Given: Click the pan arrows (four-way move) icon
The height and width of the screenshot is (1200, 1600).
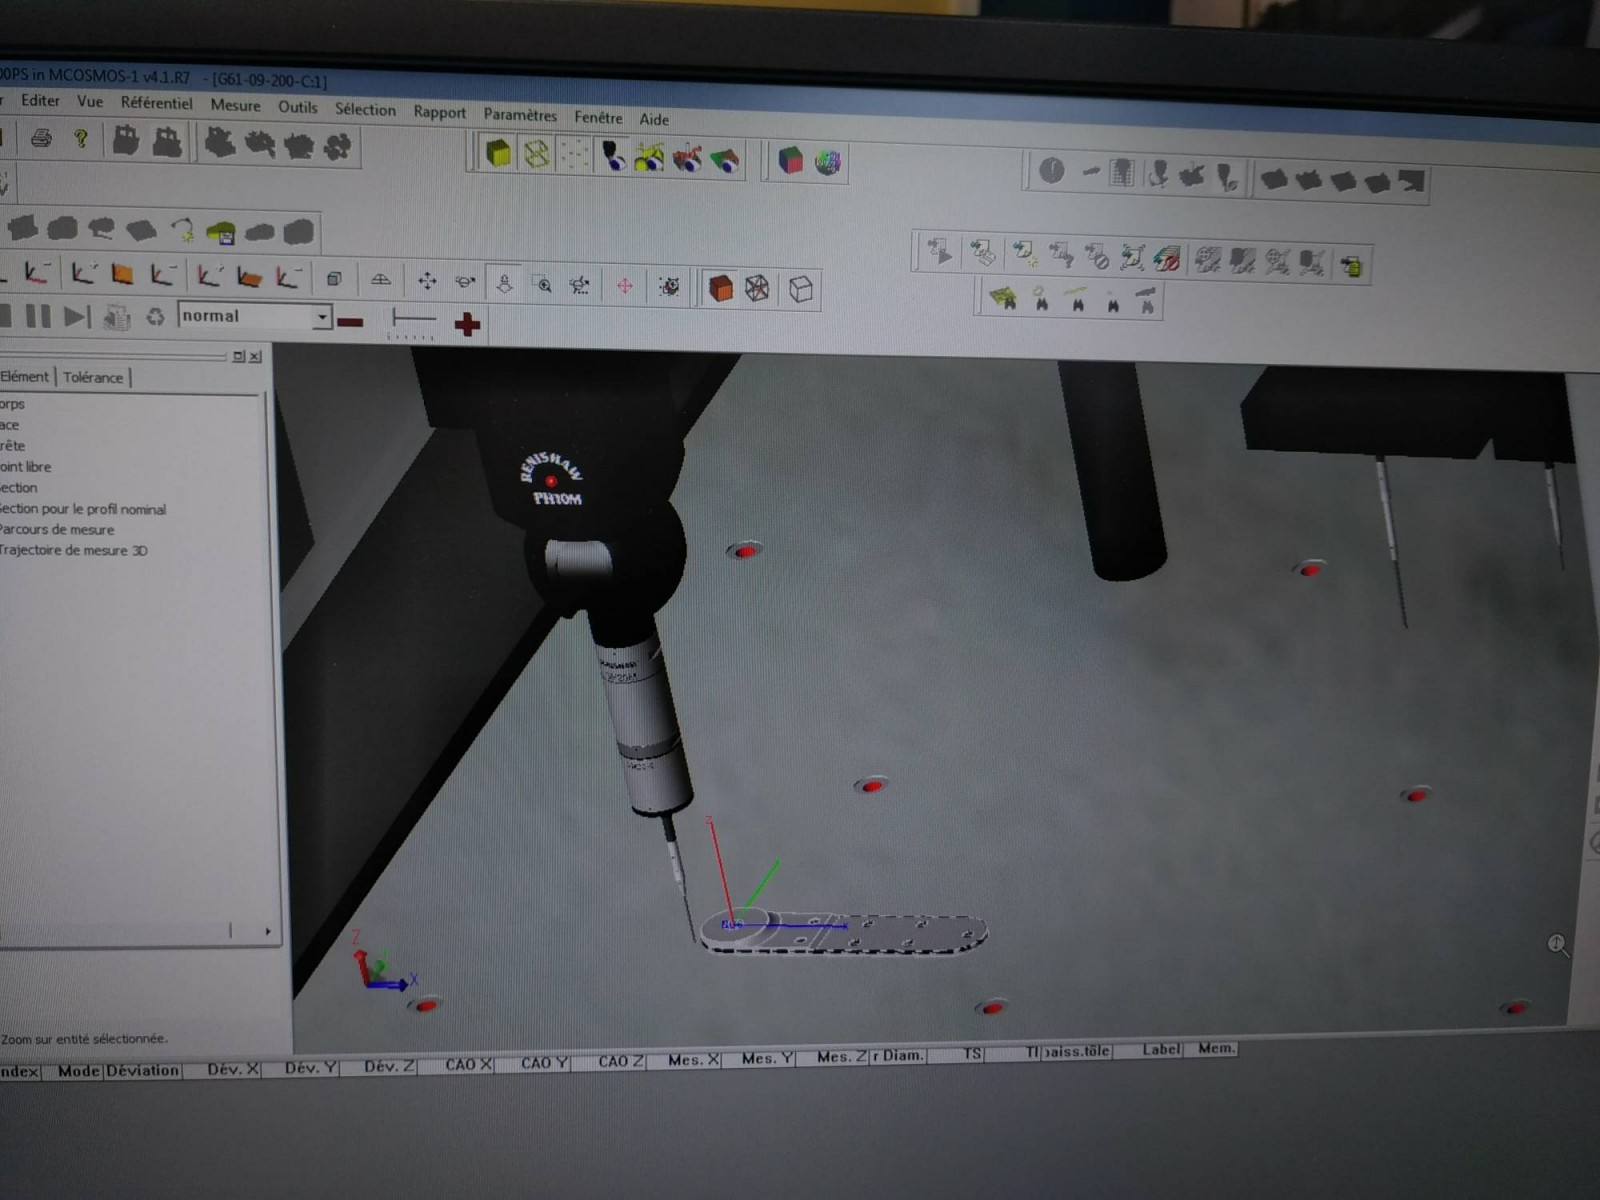Looking at the screenshot, I should 427,281.
